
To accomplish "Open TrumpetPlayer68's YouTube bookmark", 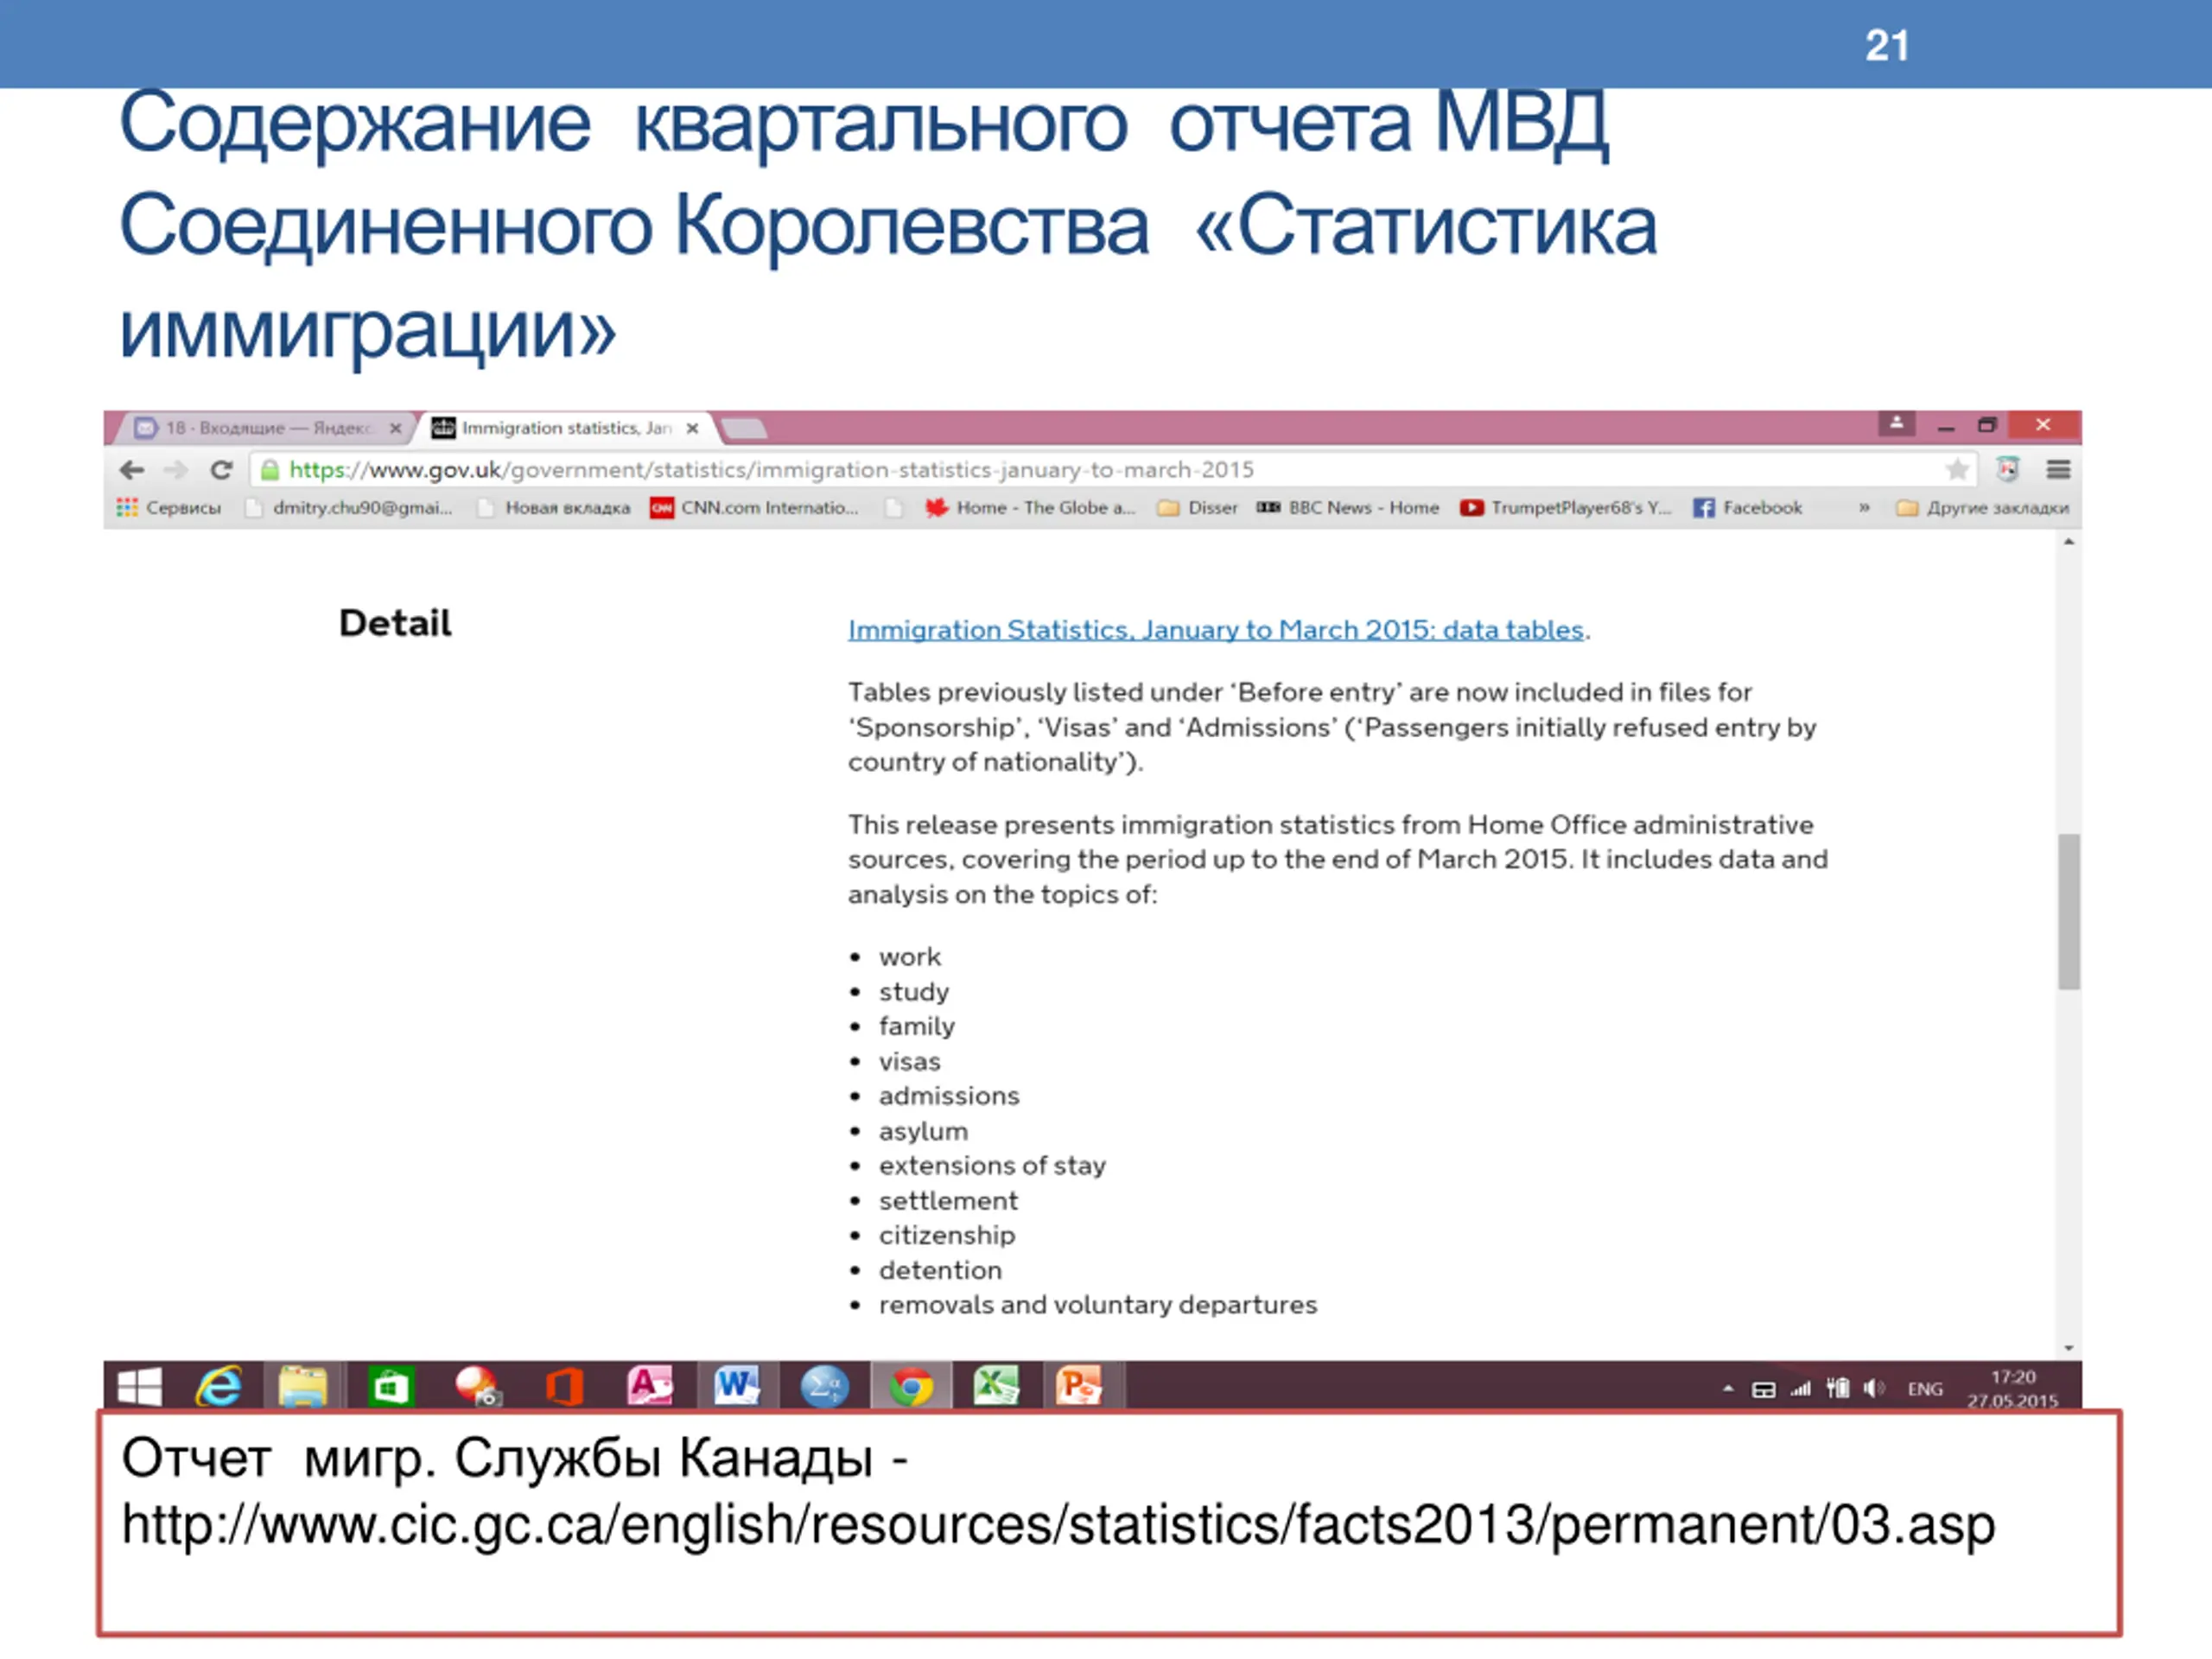I will tap(1565, 508).
